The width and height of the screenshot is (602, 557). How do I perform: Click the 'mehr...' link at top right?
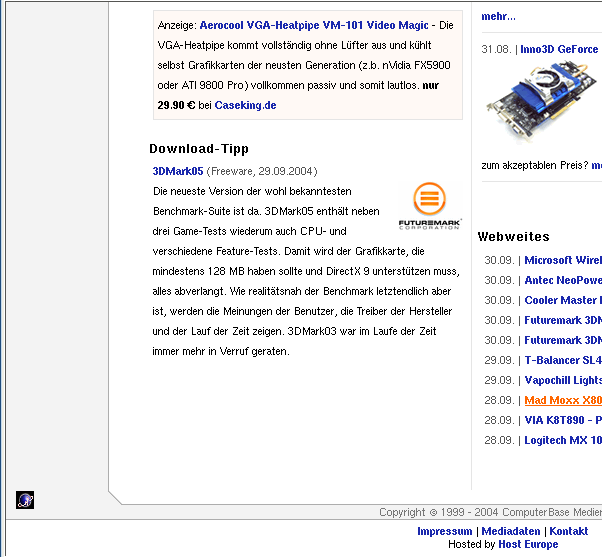pyautogui.click(x=498, y=17)
